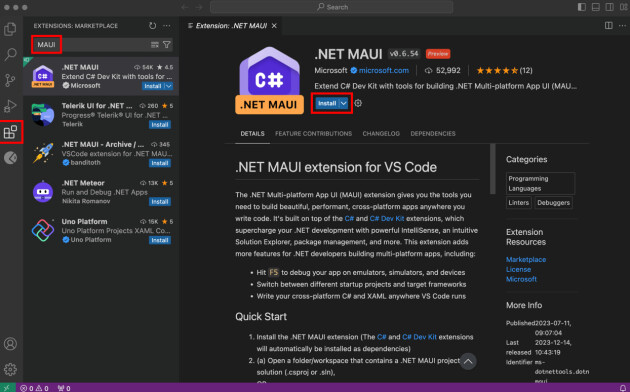Open the Explorer view in activity bar
The height and width of the screenshot is (392, 630).
10,29
